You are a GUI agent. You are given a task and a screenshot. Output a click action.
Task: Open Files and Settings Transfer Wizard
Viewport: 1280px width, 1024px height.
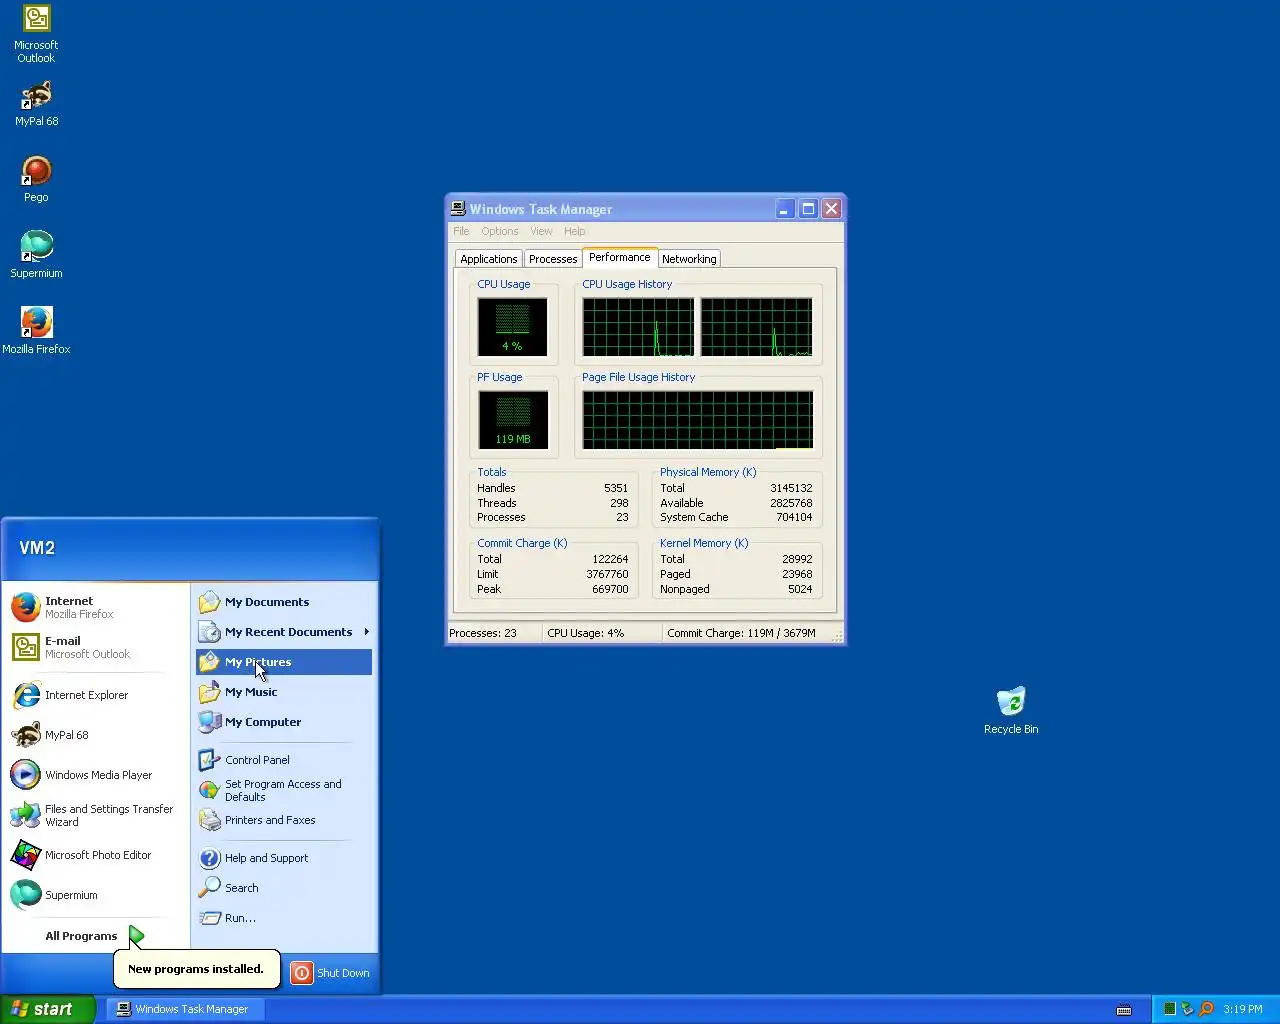pos(96,815)
